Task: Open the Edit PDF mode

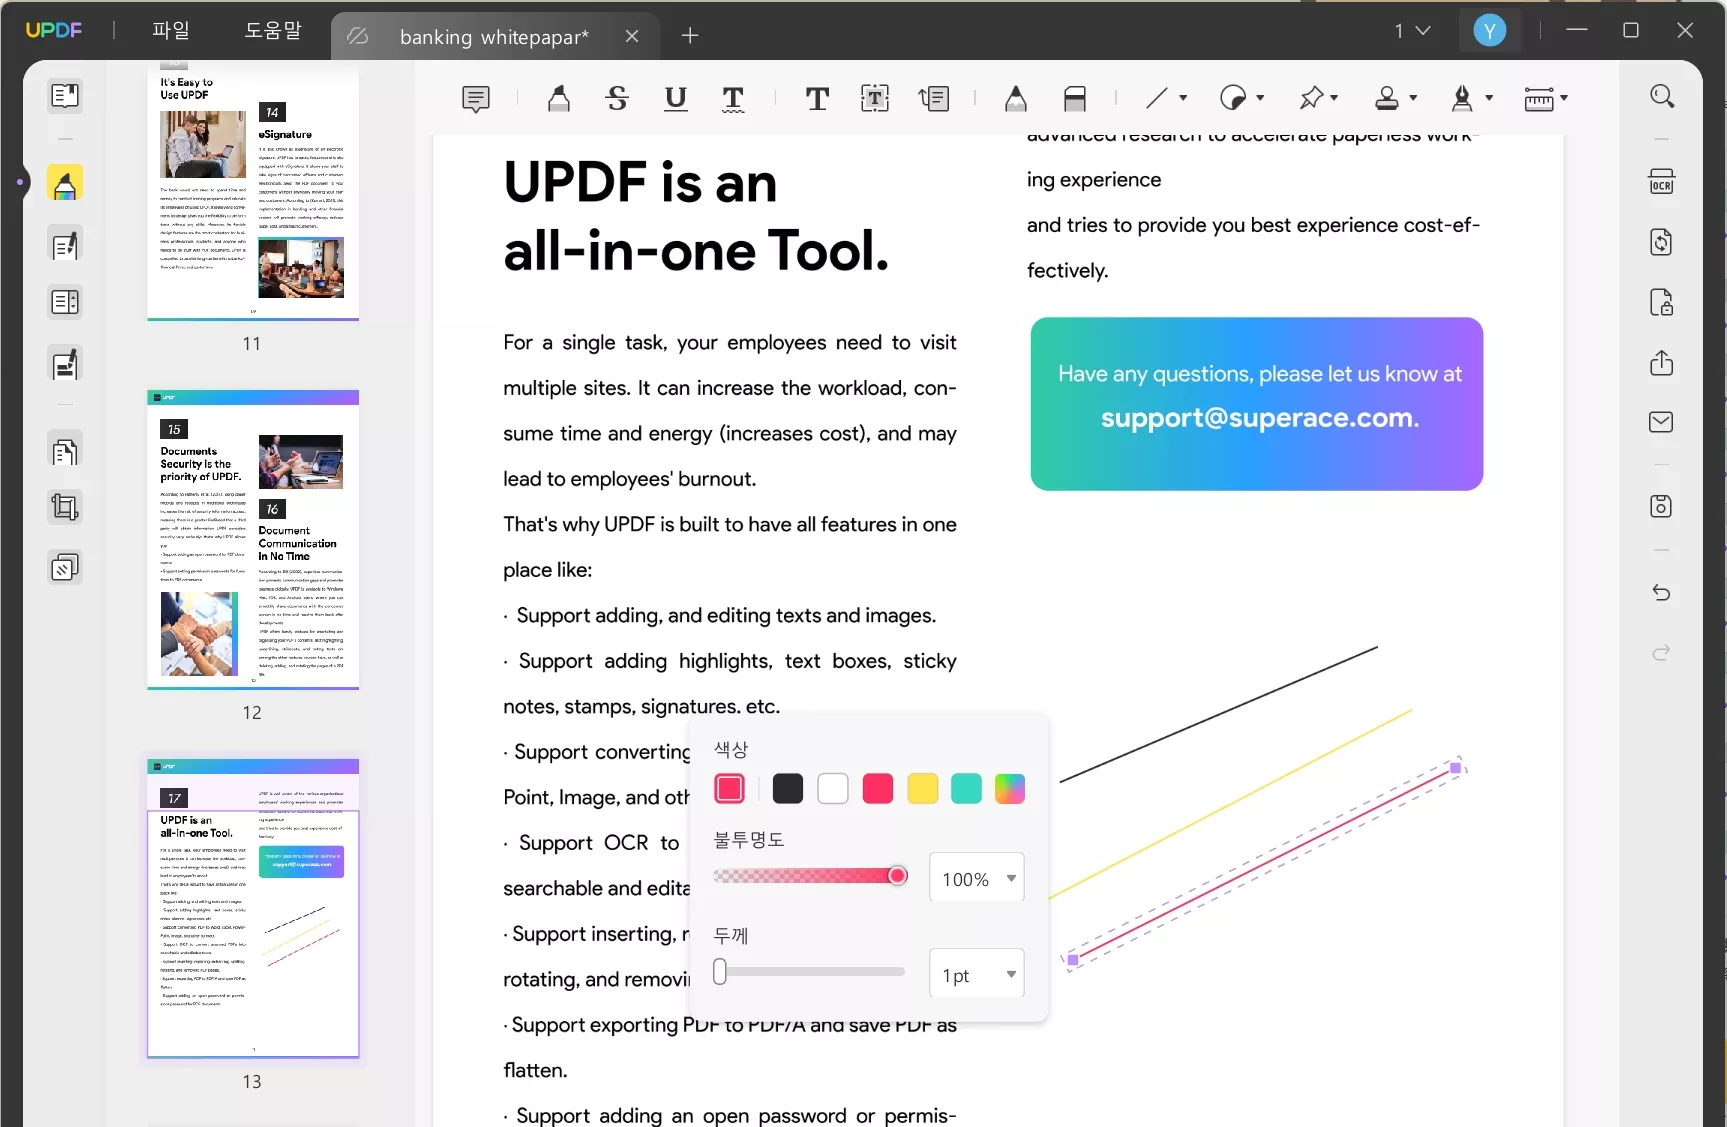Action: click(65, 245)
